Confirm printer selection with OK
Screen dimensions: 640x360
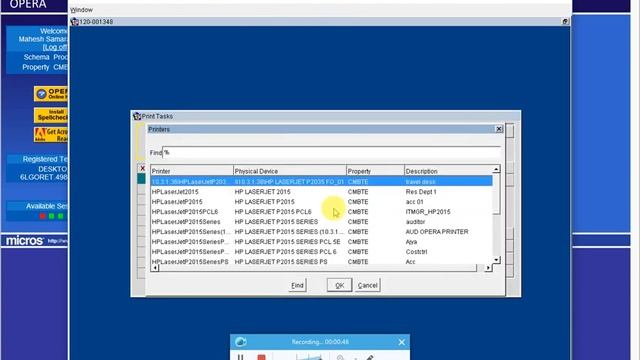pos(340,285)
